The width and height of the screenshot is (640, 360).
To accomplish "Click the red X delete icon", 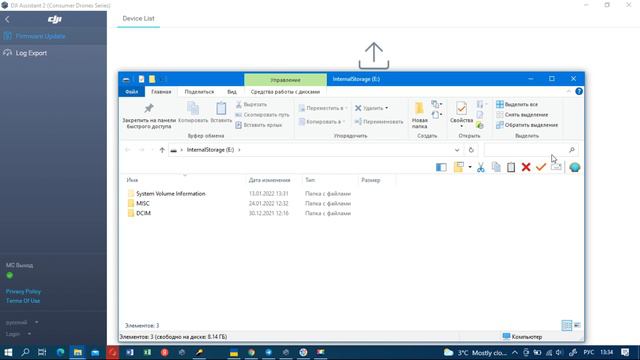I will point(526,167).
